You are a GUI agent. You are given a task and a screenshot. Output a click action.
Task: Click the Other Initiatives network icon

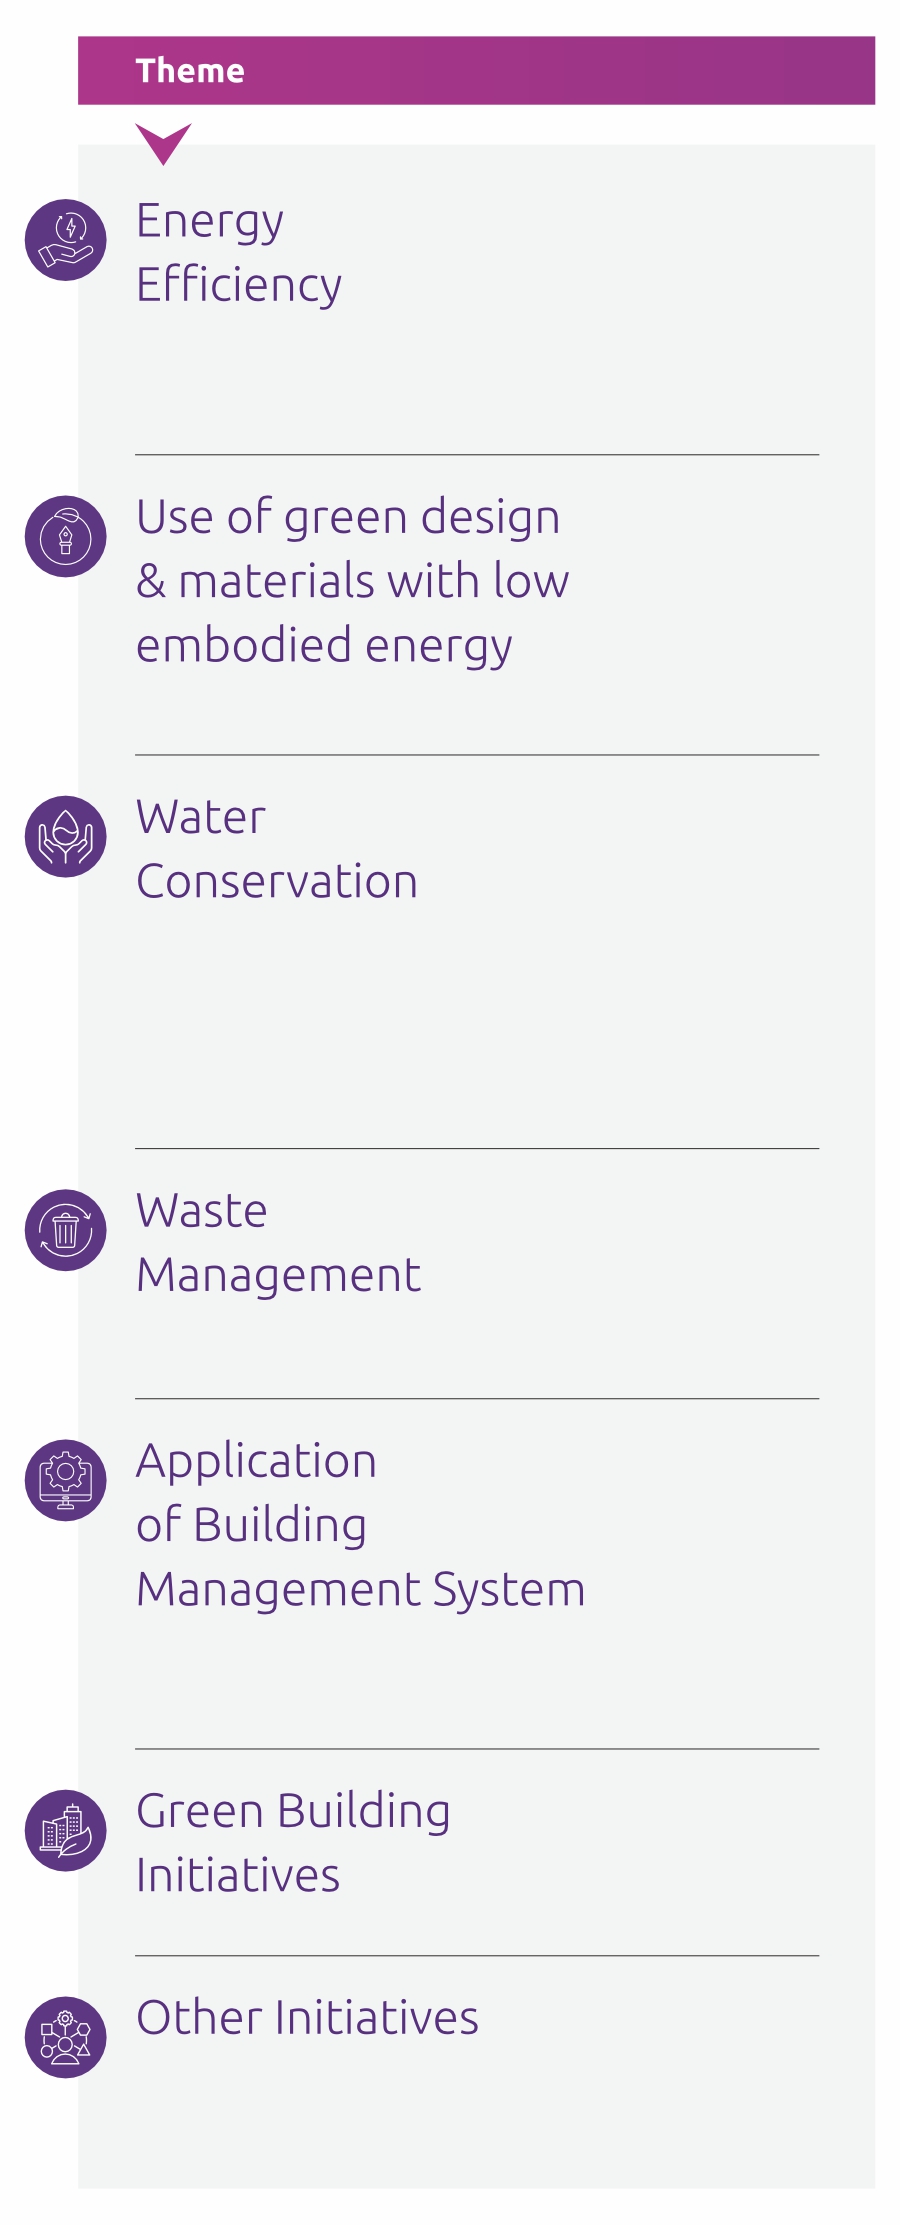(66, 2037)
